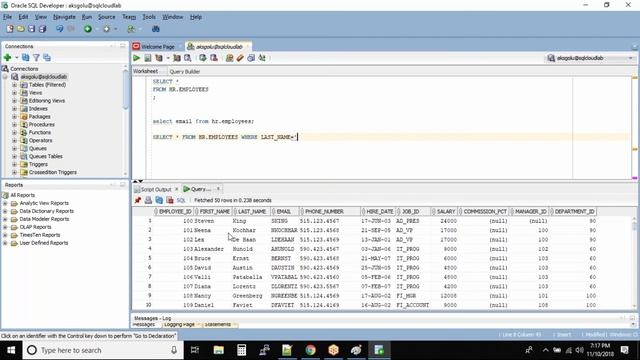640x360 pixels.
Task: Click the SQL History icon in worksheet toolbar
Action: click(251, 58)
